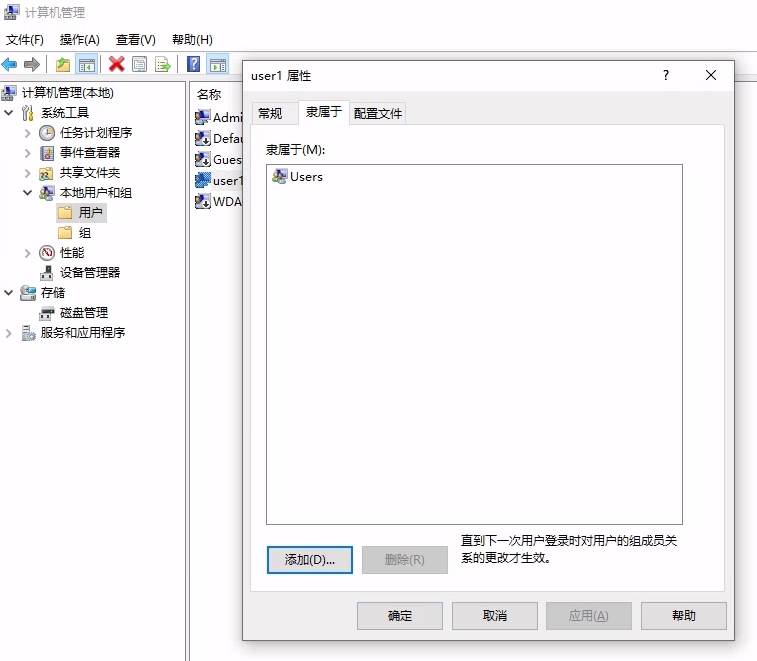Select the 组 folder in the tree

(x=84, y=232)
